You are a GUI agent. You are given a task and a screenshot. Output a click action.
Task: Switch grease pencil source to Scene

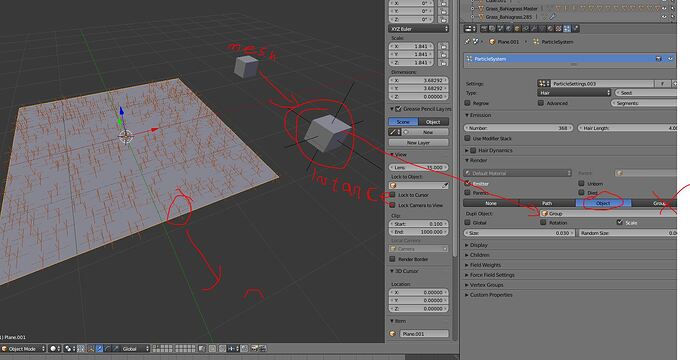[x=403, y=122]
